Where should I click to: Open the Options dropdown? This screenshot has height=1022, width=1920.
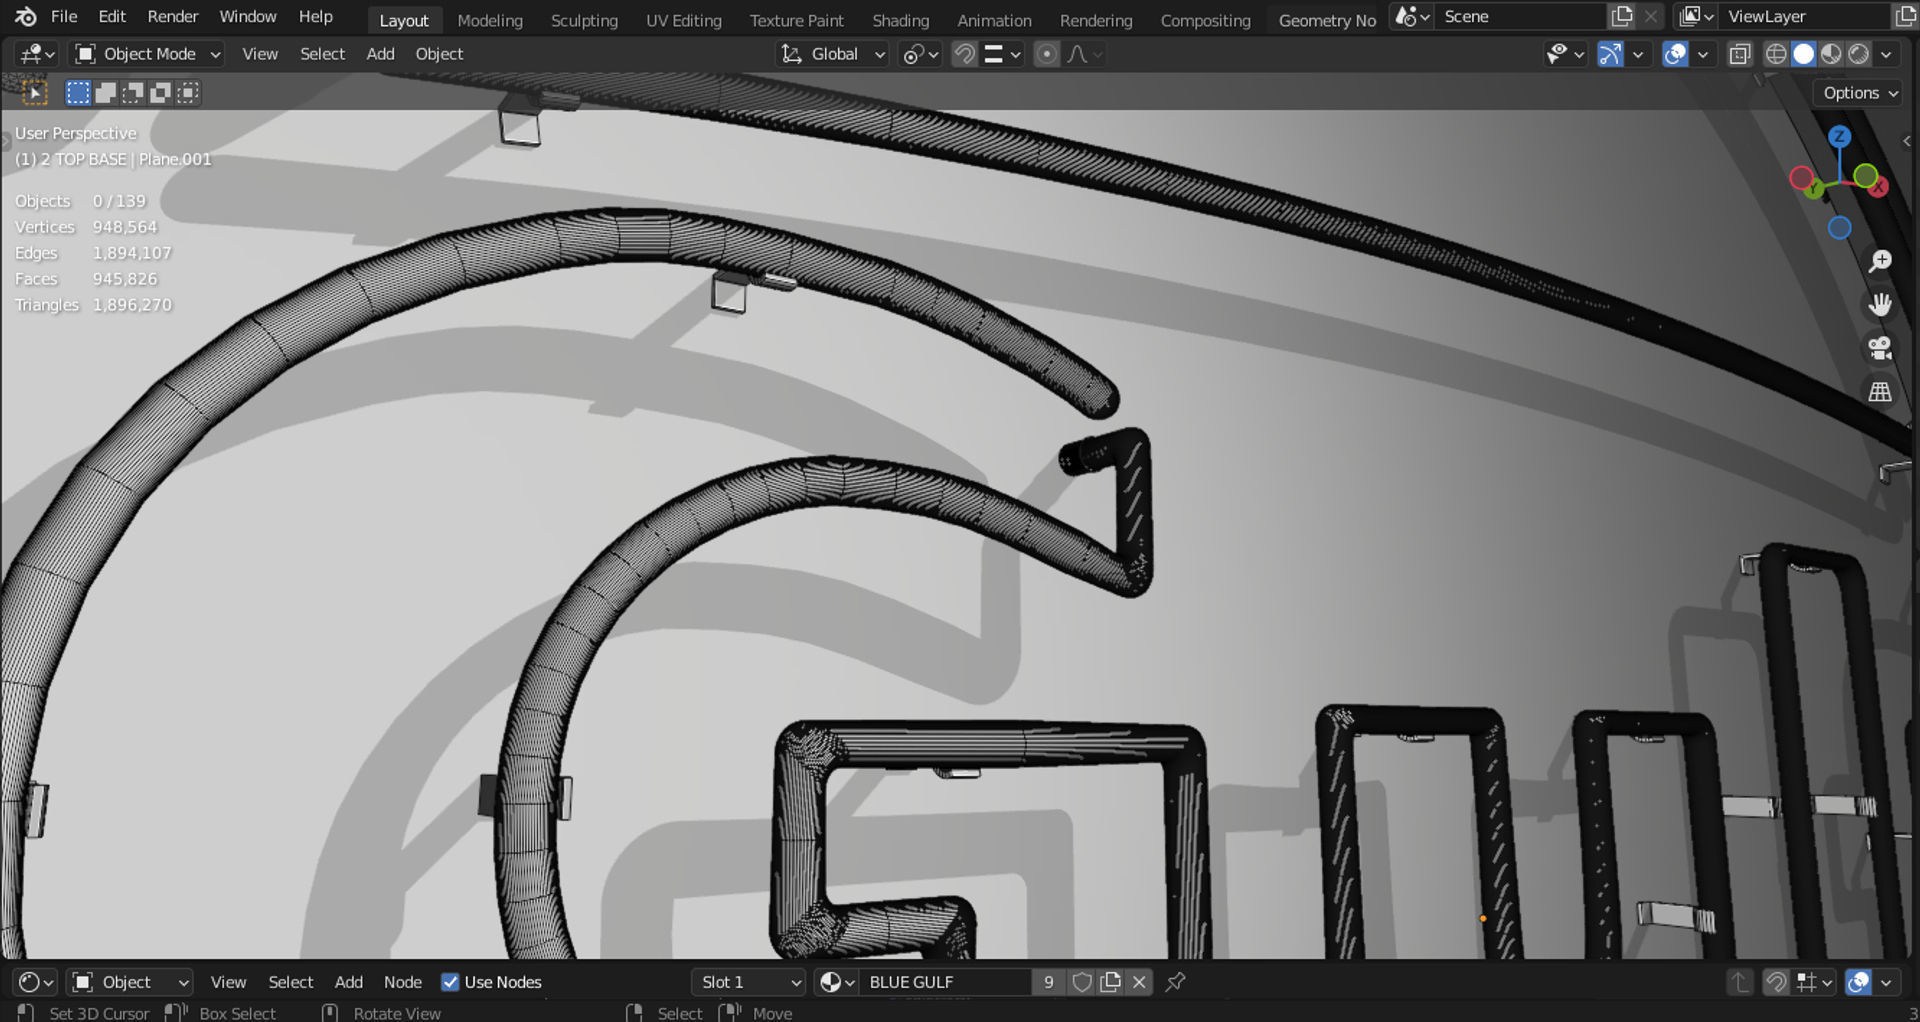[x=1859, y=93]
